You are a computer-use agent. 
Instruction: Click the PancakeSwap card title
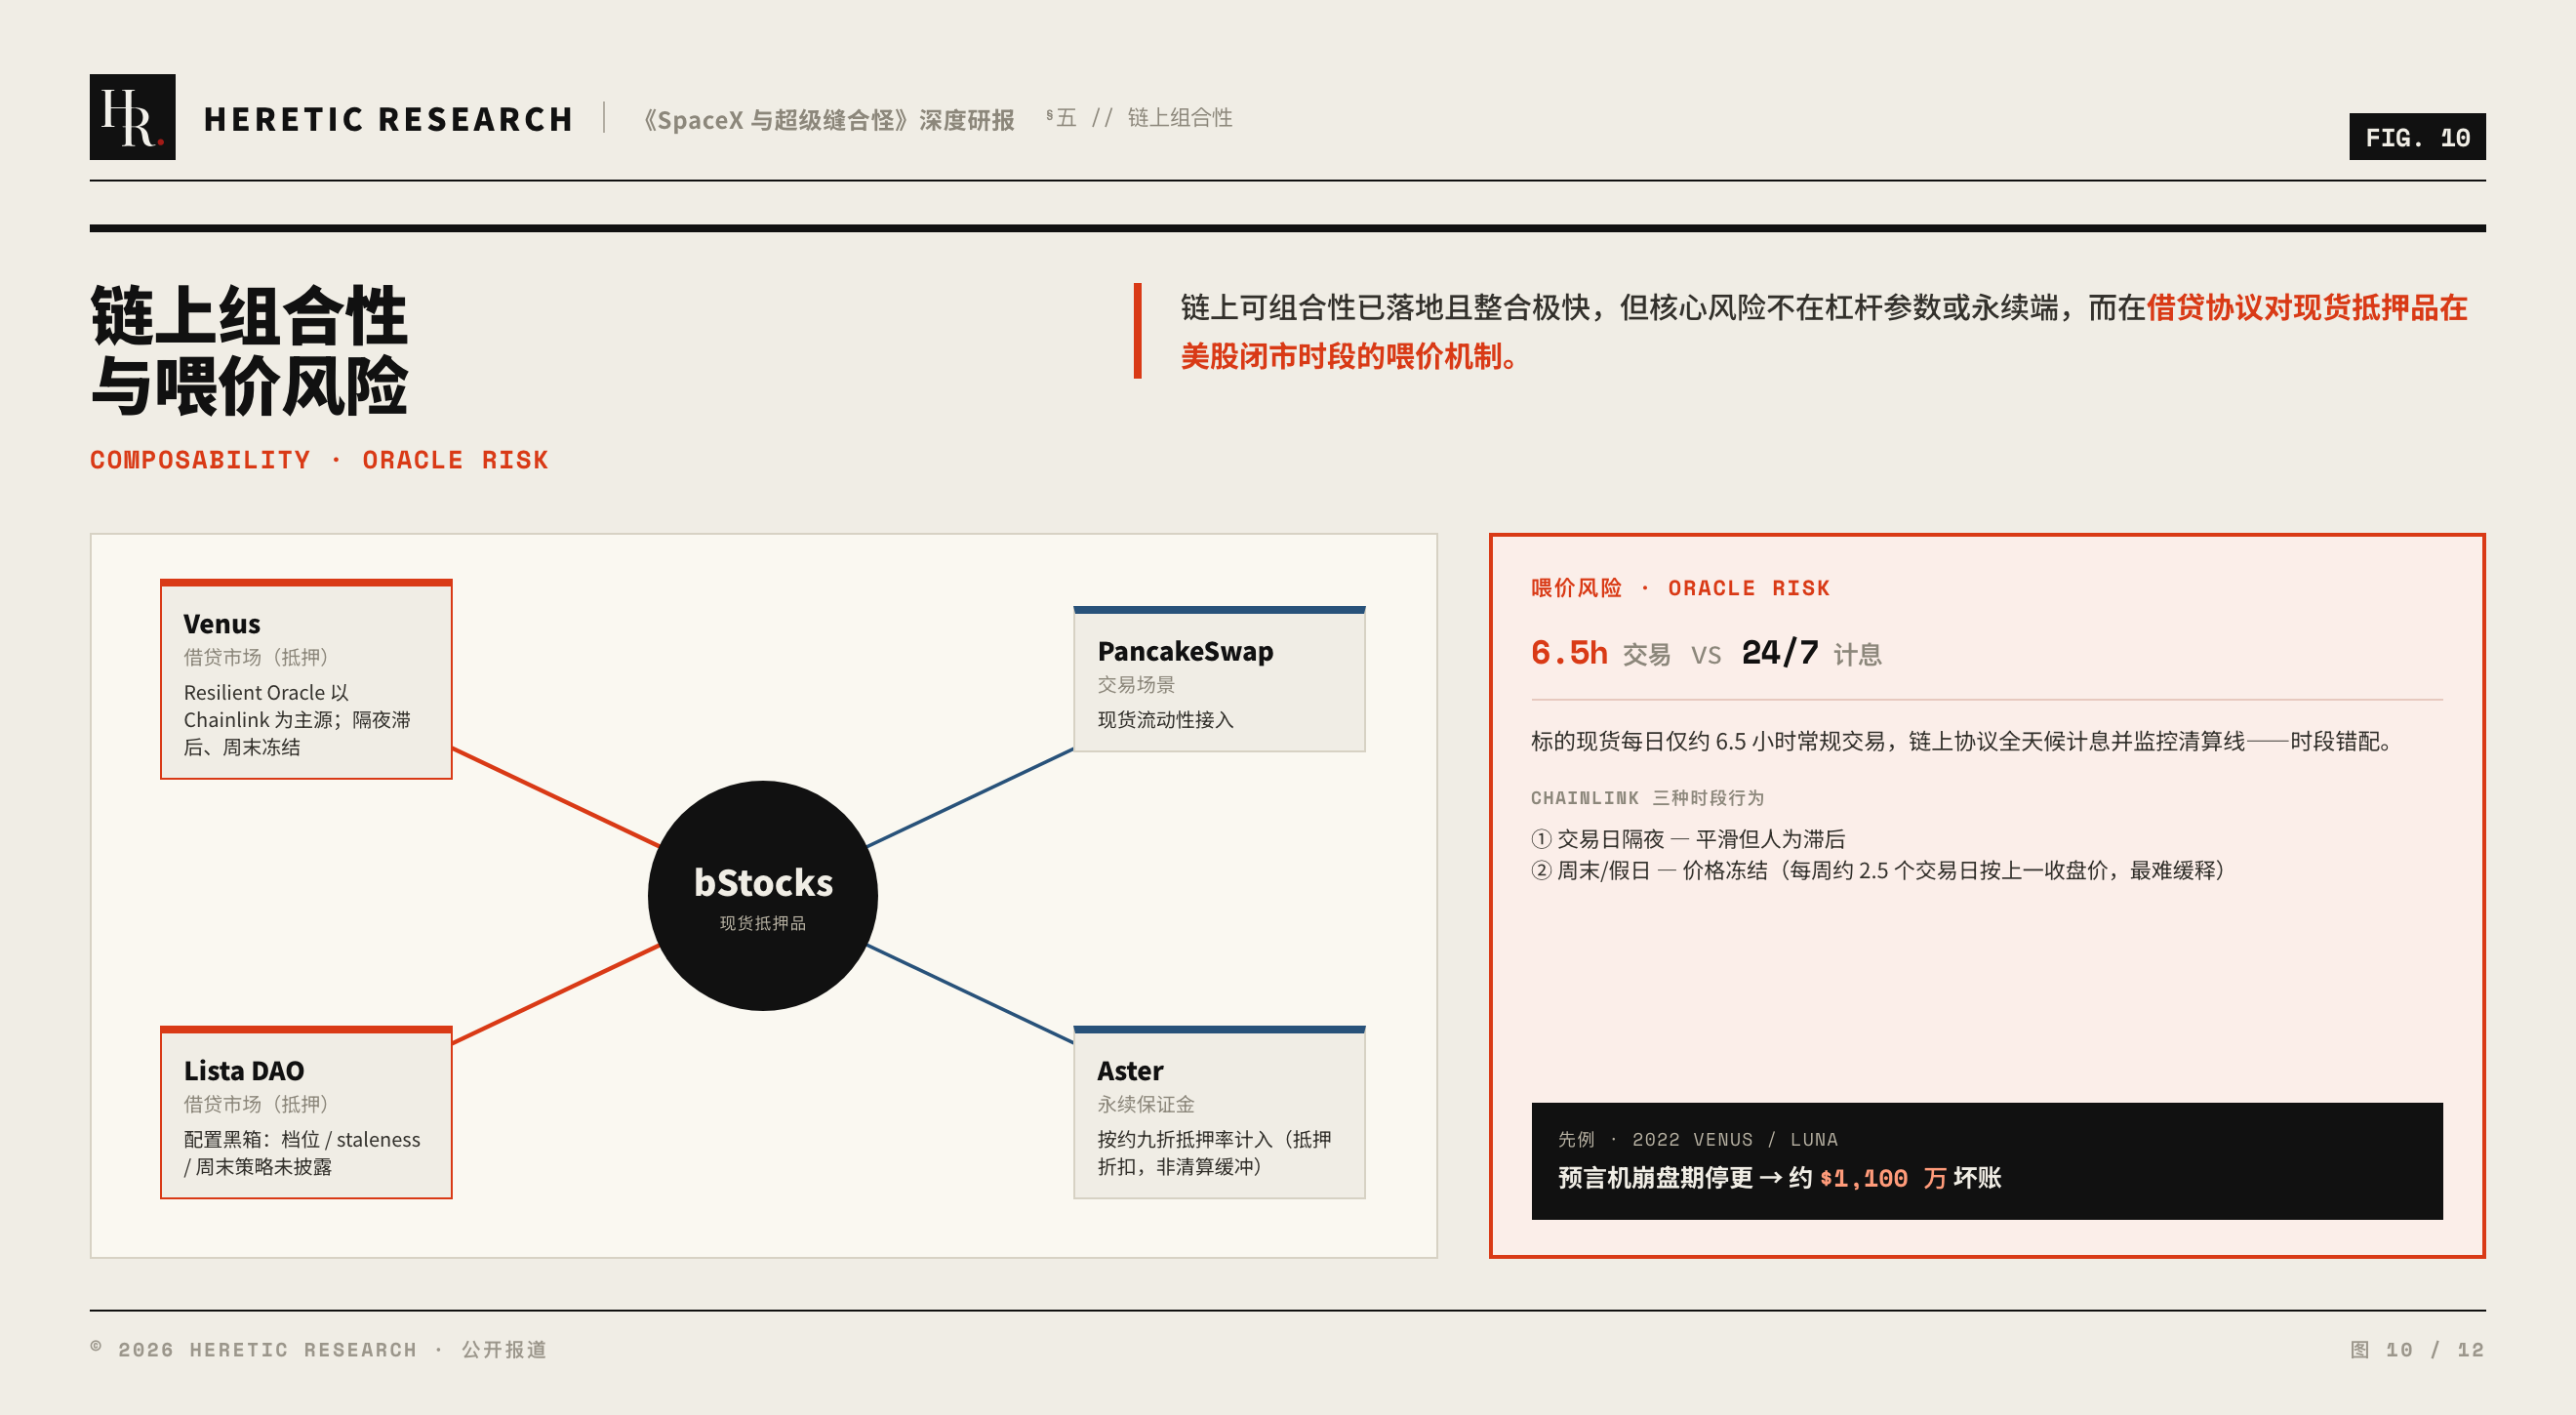click(x=1185, y=651)
